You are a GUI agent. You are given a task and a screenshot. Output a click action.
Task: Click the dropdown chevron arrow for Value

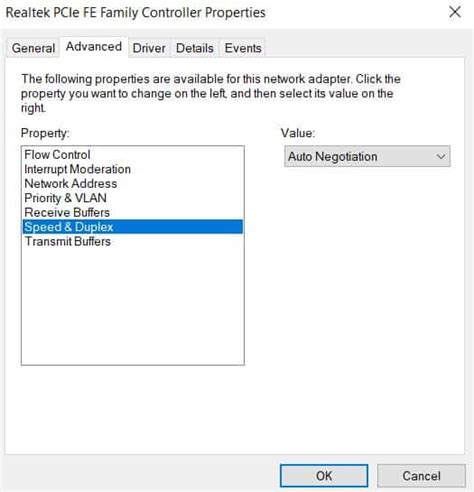[x=441, y=156]
